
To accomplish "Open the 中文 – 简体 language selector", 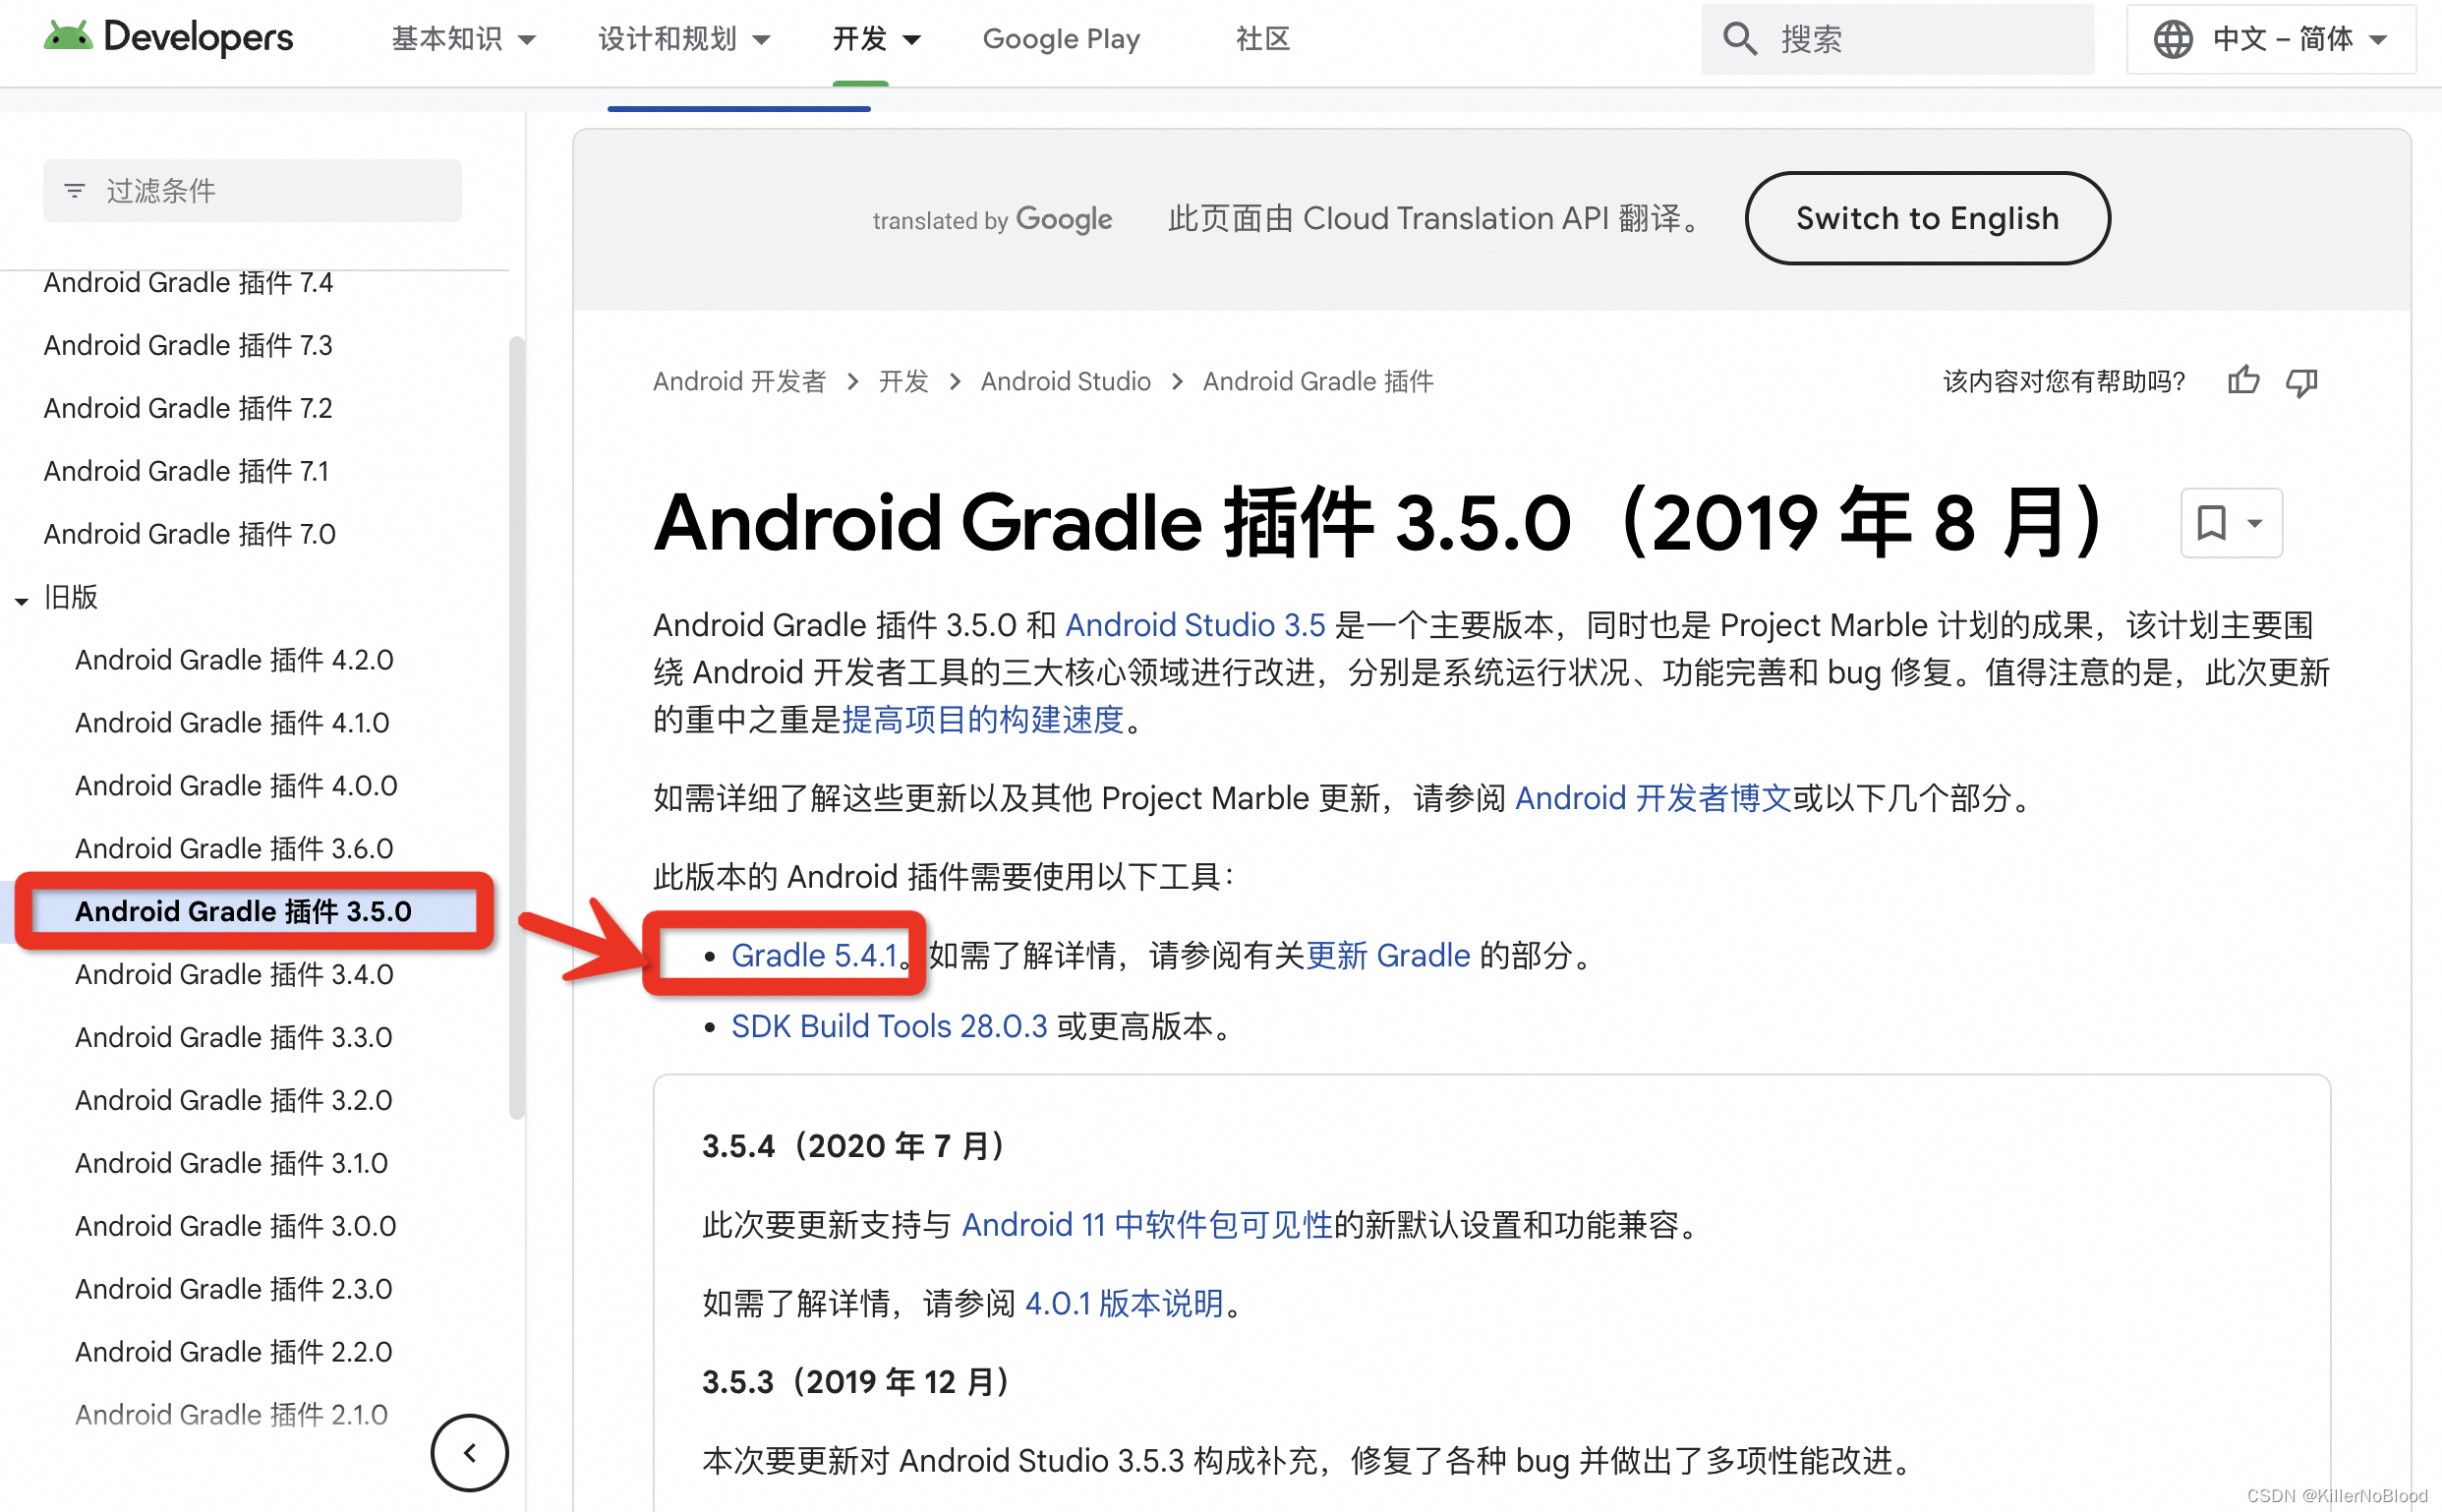I will [x=2271, y=39].
